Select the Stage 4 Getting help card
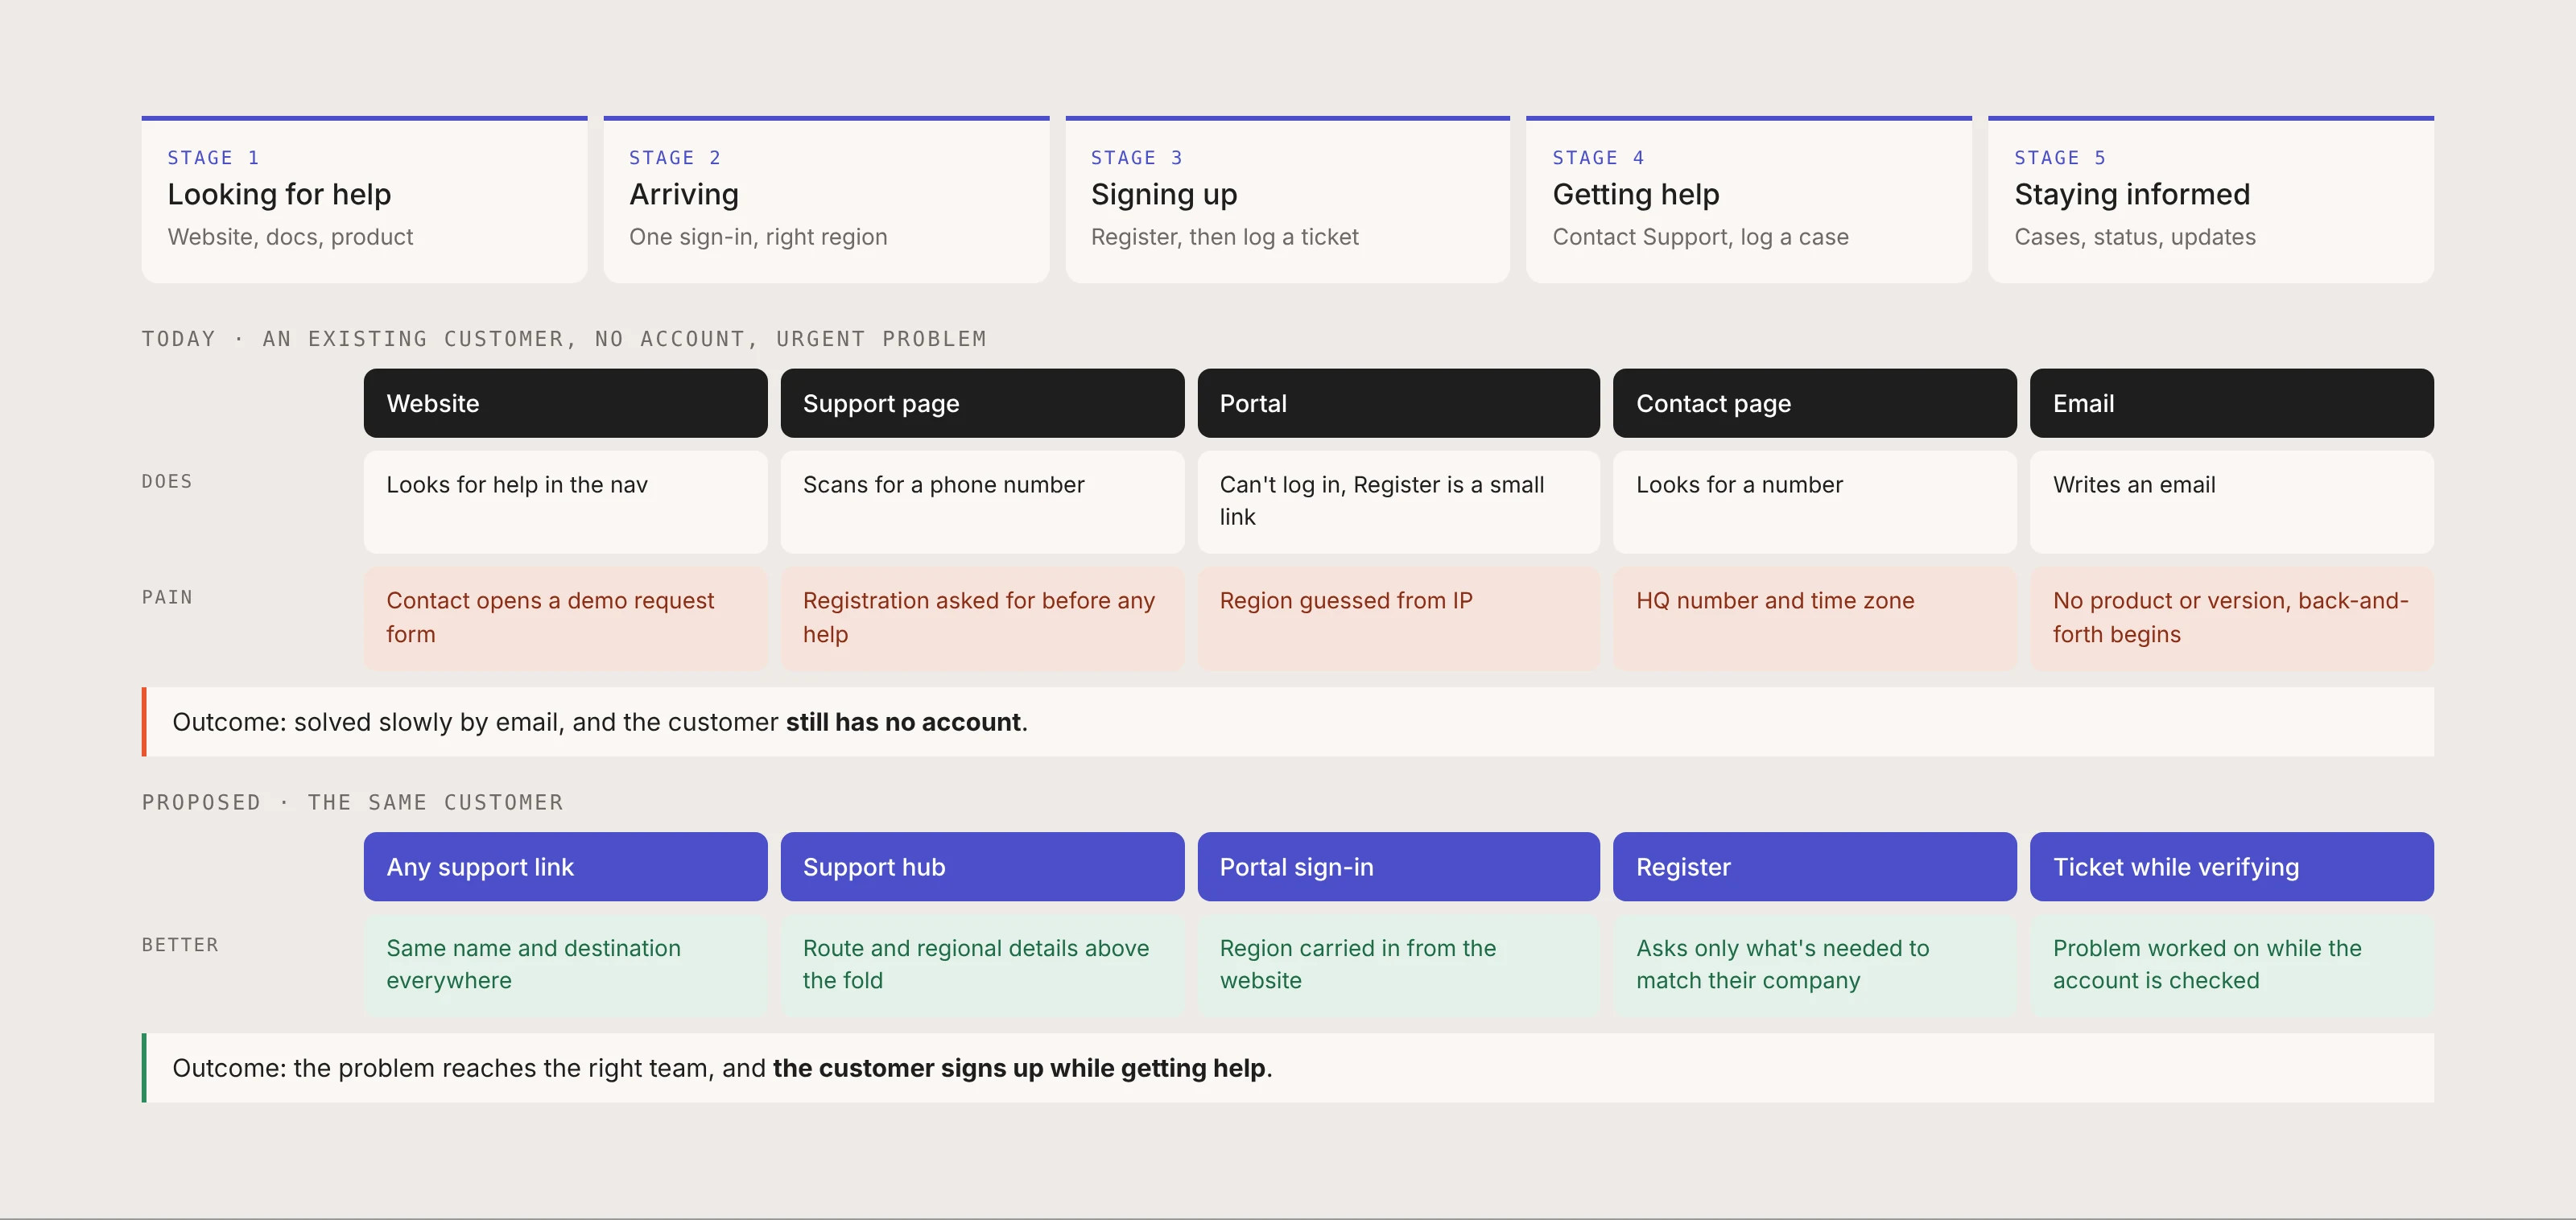The width and height of the screenshot is (2576, 1220). [1749, 200]
